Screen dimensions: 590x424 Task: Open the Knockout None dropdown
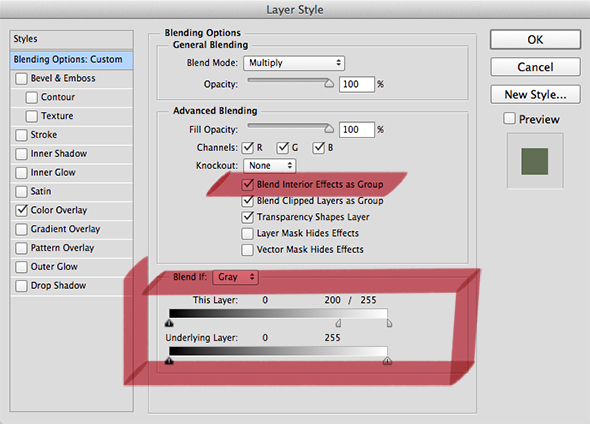coord(269,166)
